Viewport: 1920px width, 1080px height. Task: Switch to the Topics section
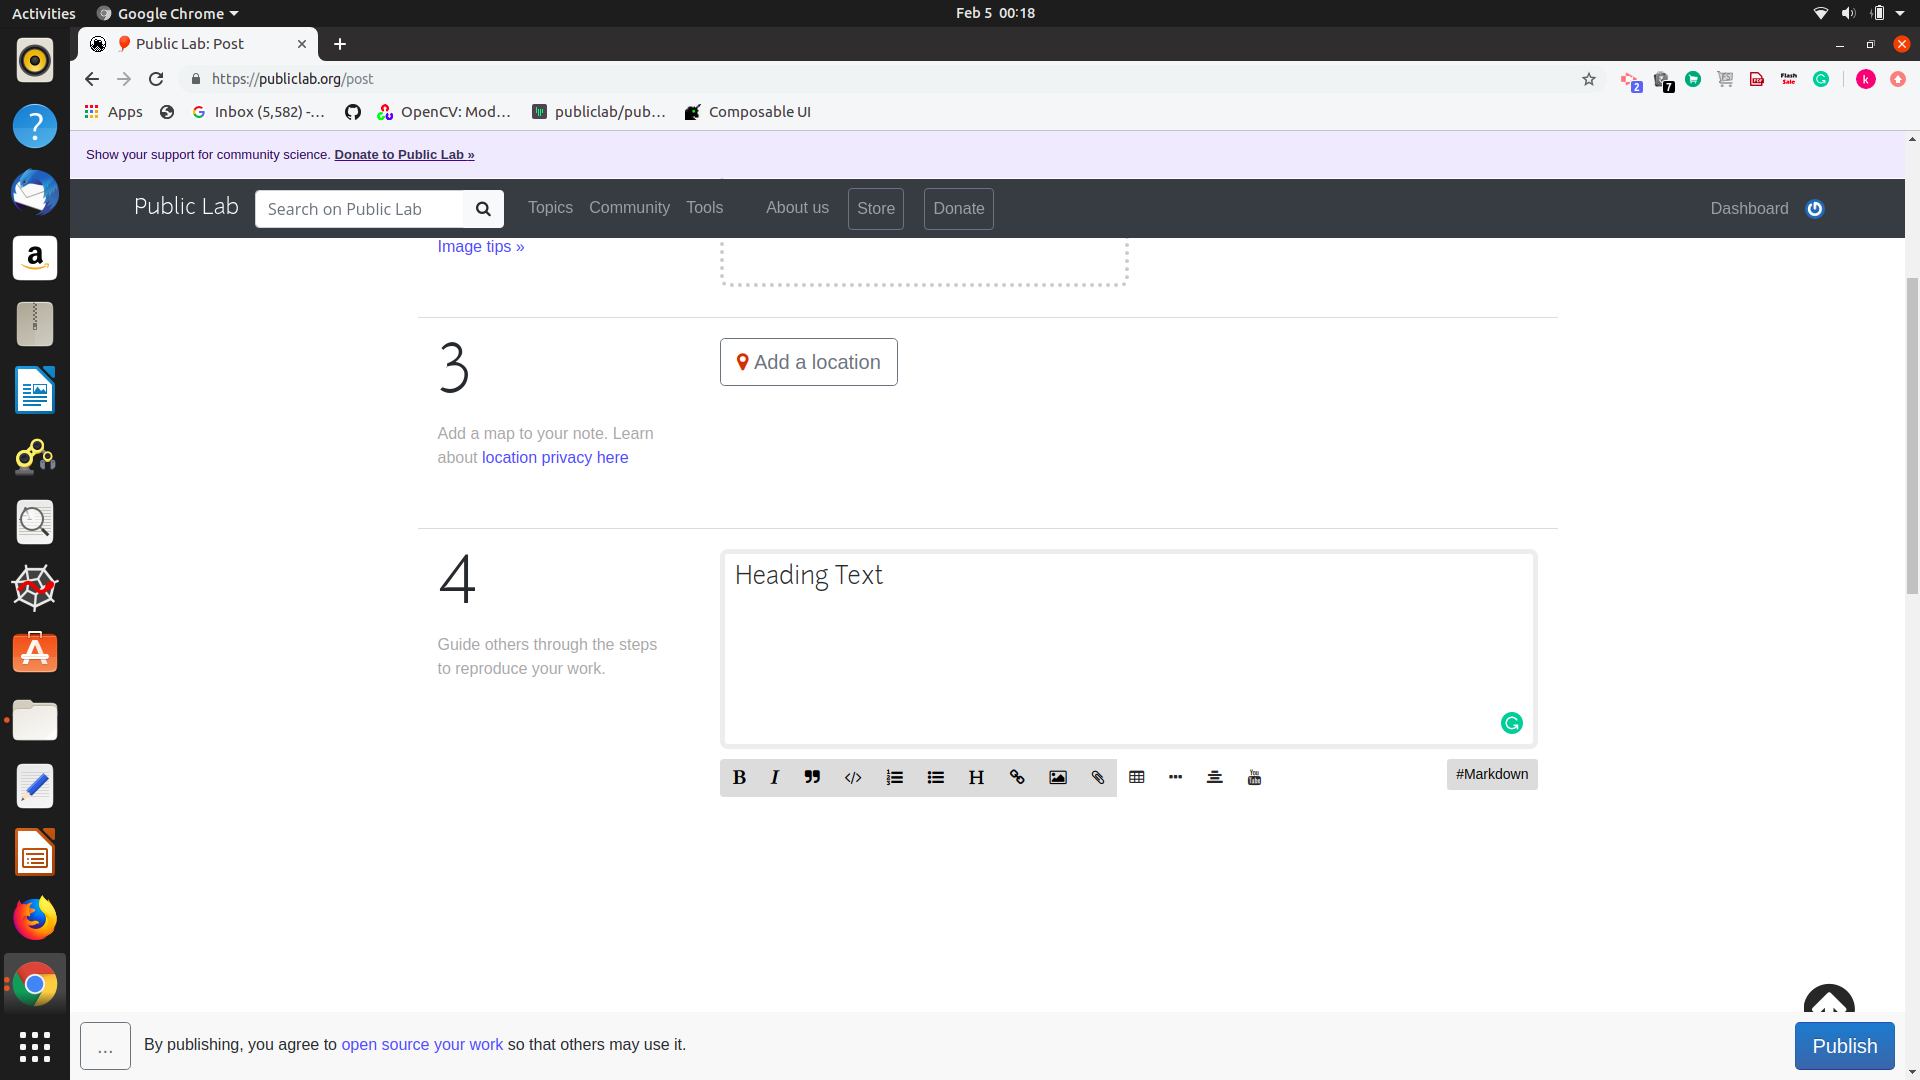coord(550,208)
